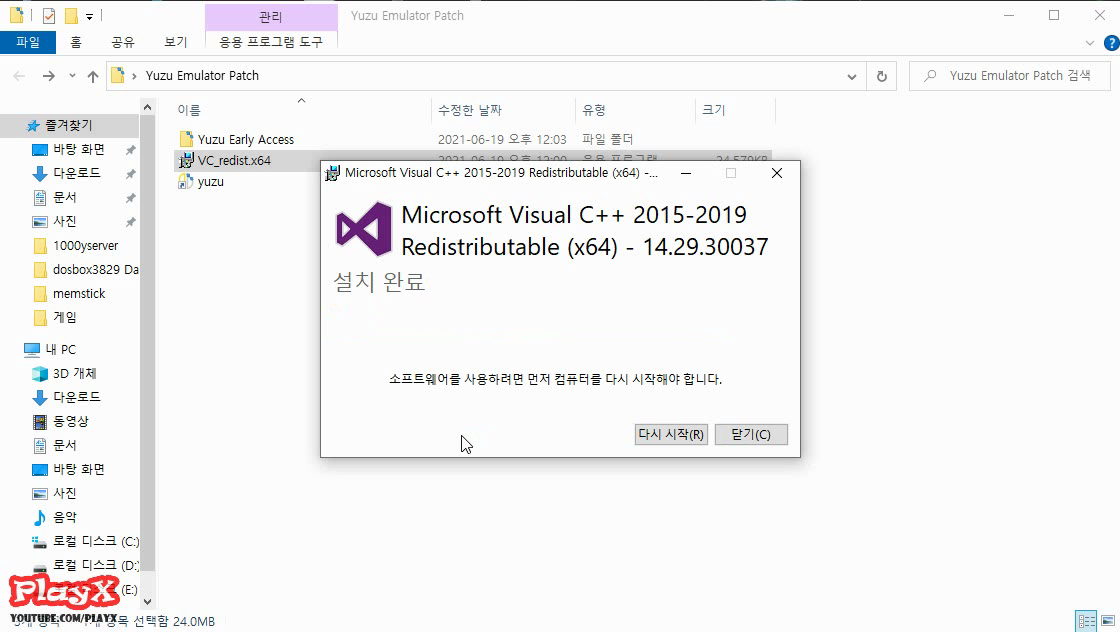Sort by the 유형 column header
Screen dimensions: 1120x632
click(x=594, y=110)
